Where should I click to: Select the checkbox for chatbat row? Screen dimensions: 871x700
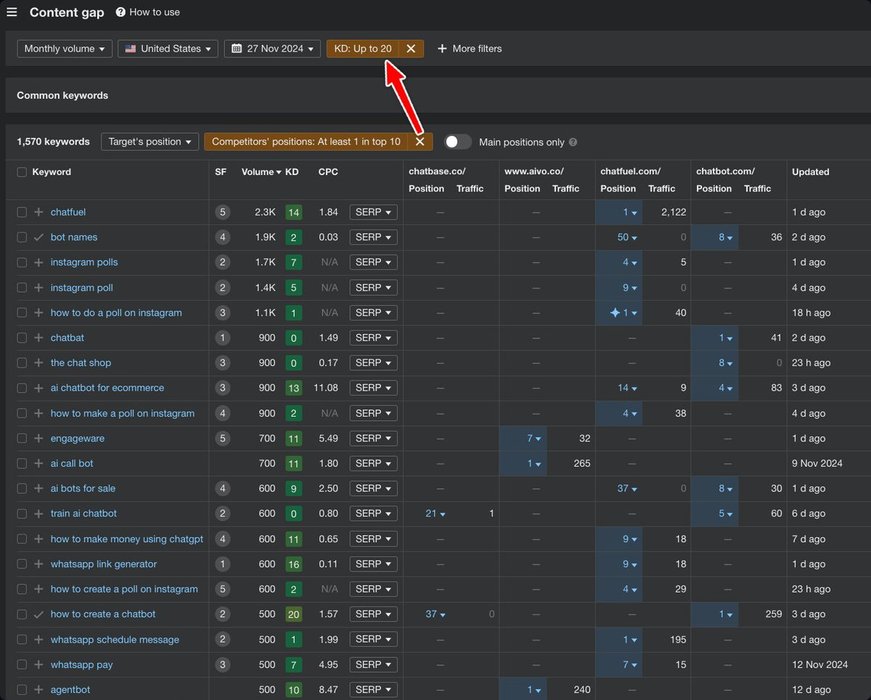pos(22,338)
